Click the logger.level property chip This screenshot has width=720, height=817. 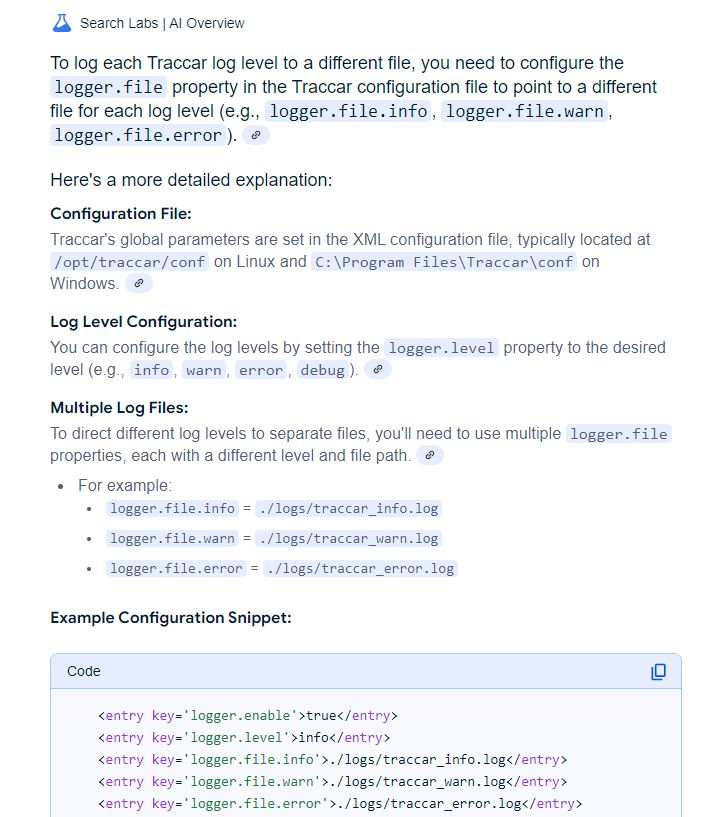pos(441,348)
